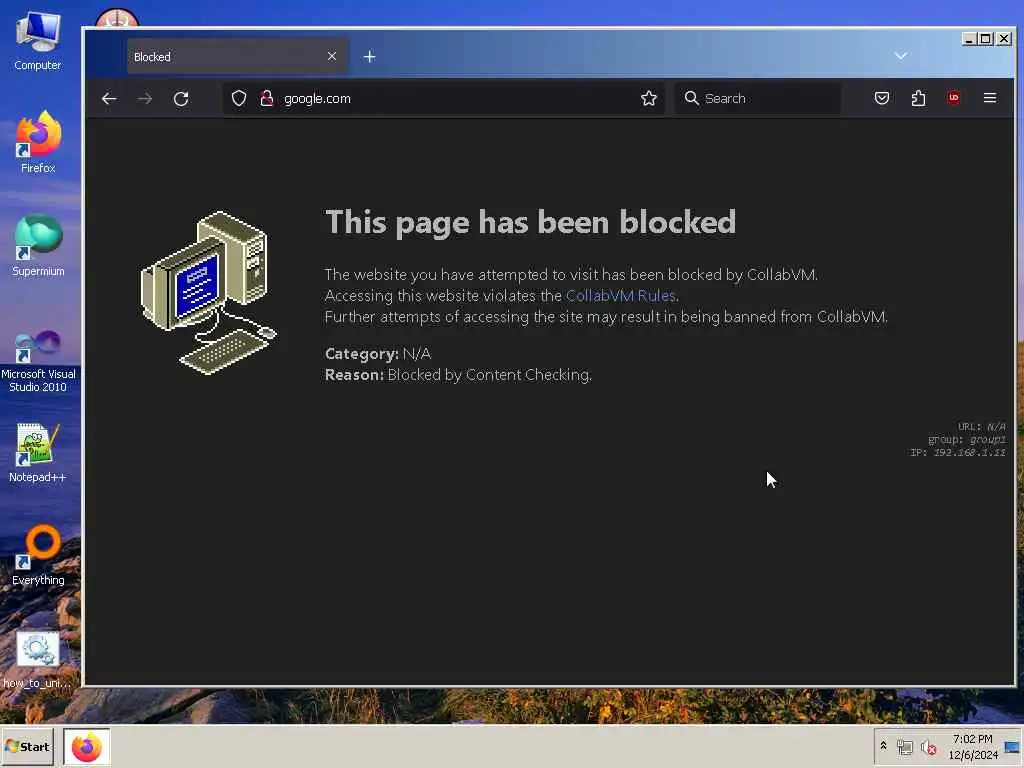Click the 'group: group1' debug text
The height and width of the screenshot is (768, 1024).
(967, 440)
